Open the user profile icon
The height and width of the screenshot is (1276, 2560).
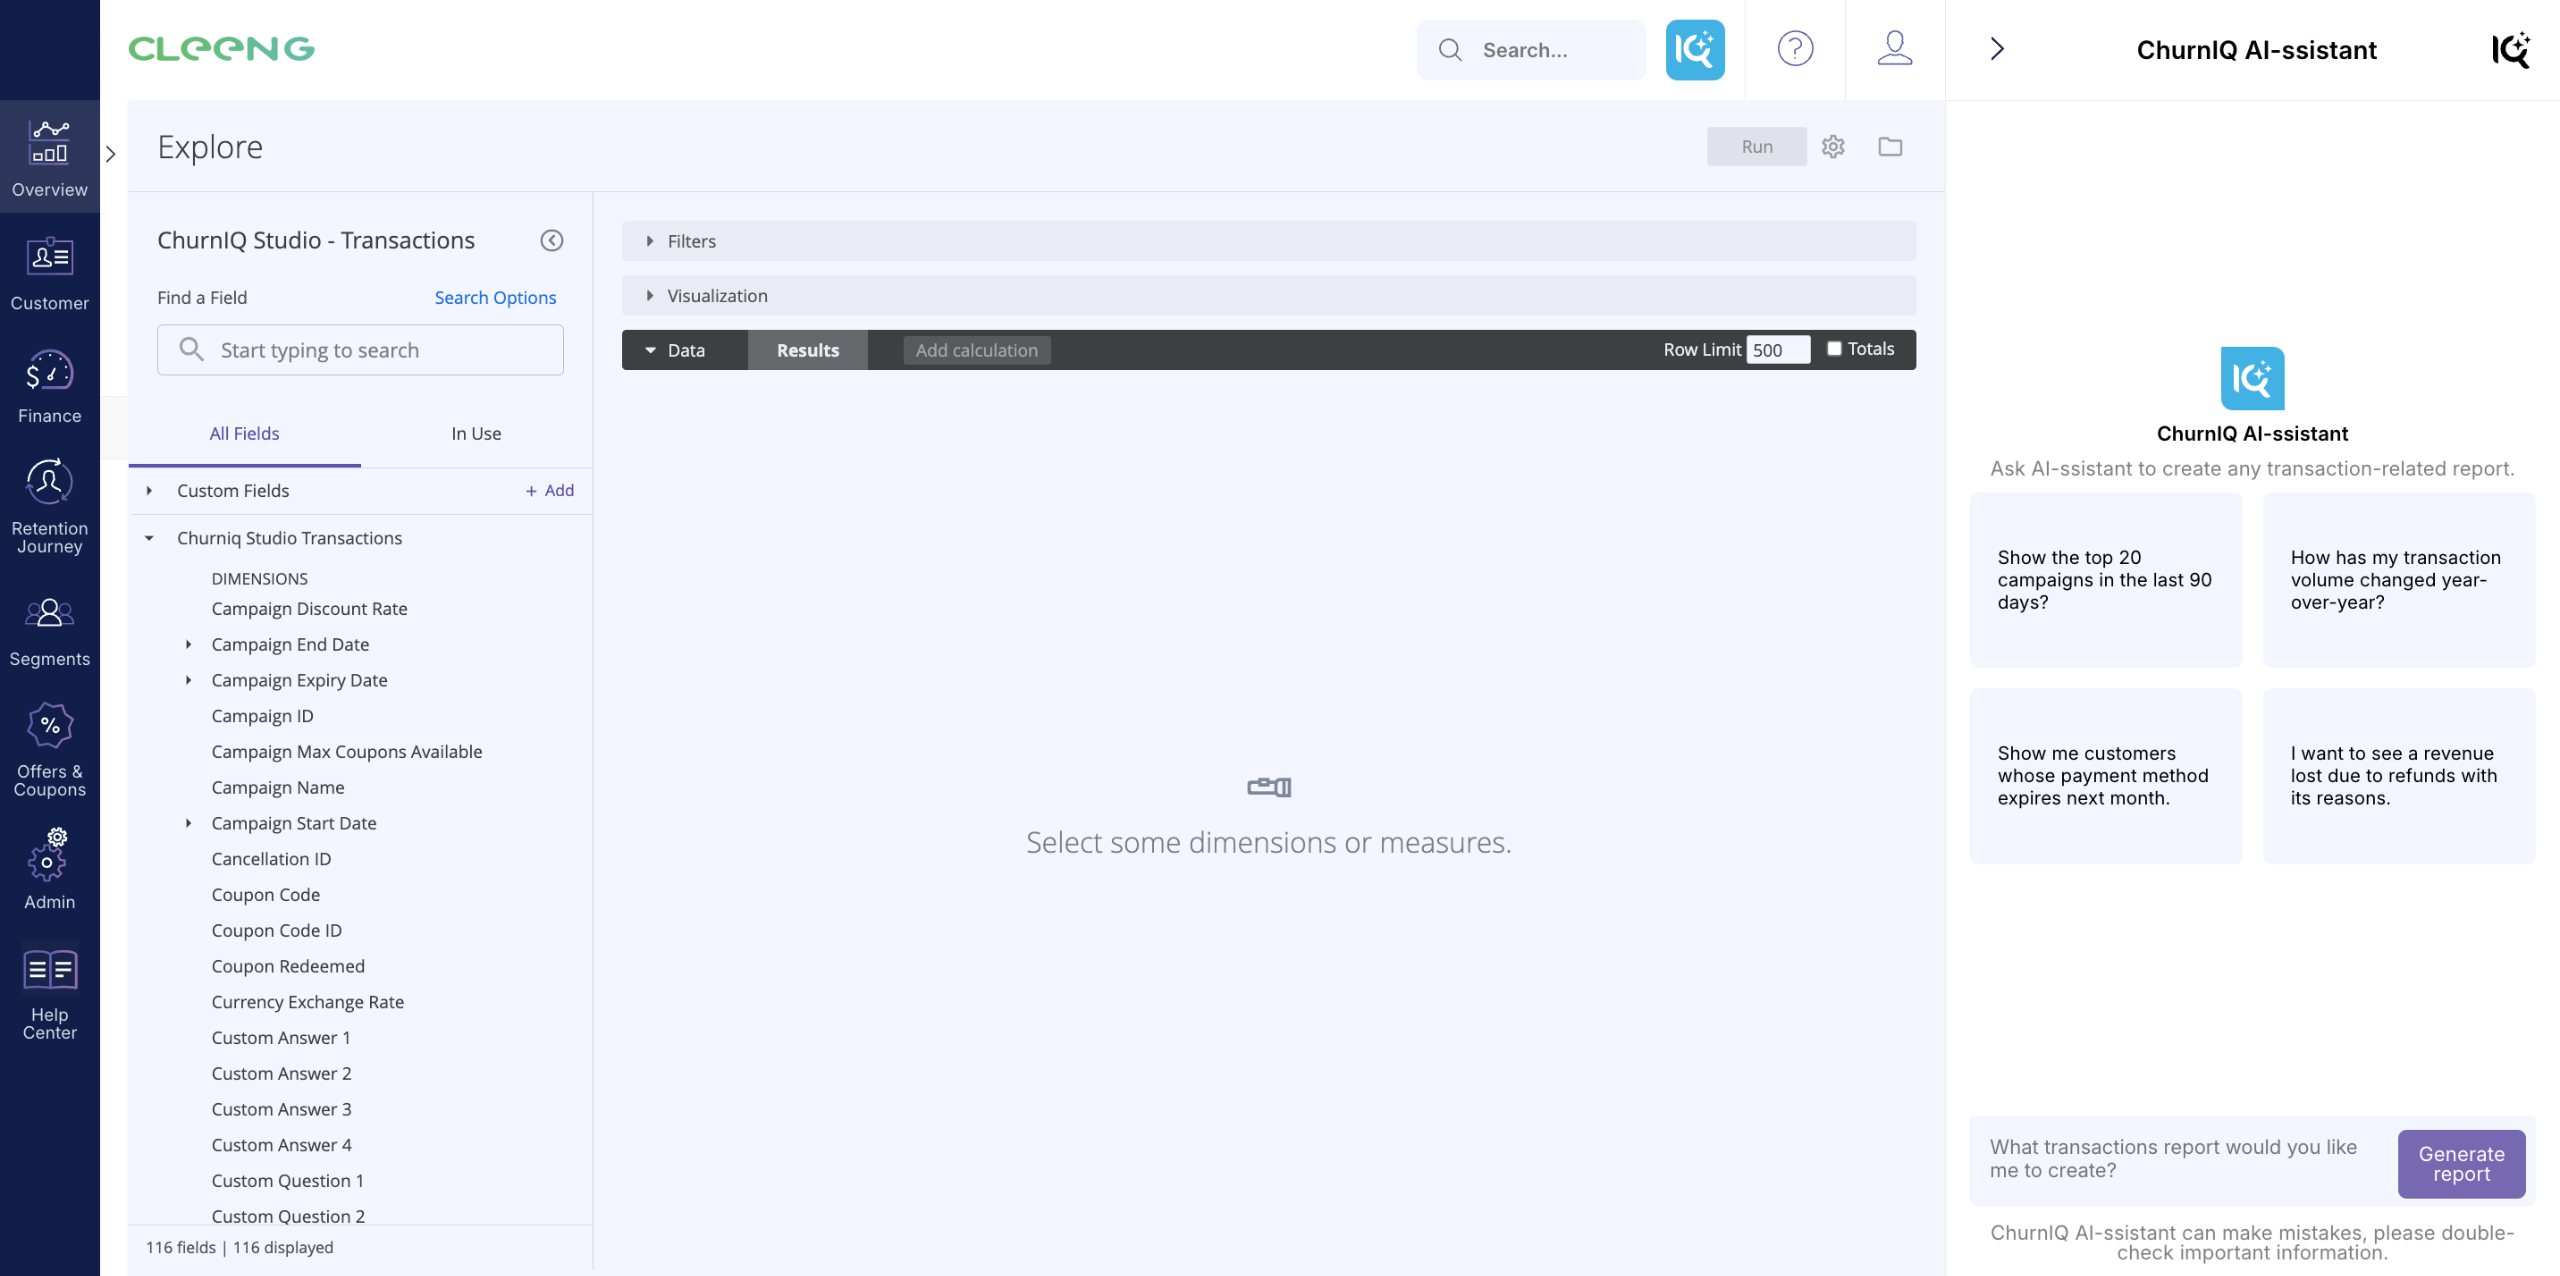tap(1894, 49)
